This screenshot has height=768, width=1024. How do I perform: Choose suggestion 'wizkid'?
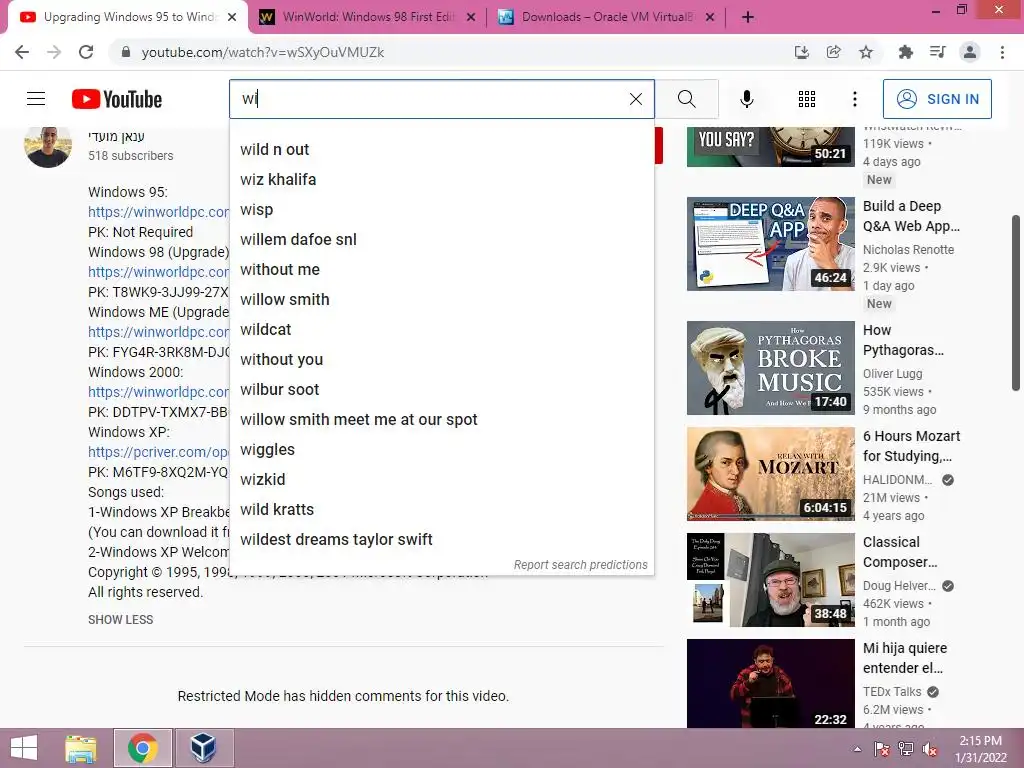441,480
